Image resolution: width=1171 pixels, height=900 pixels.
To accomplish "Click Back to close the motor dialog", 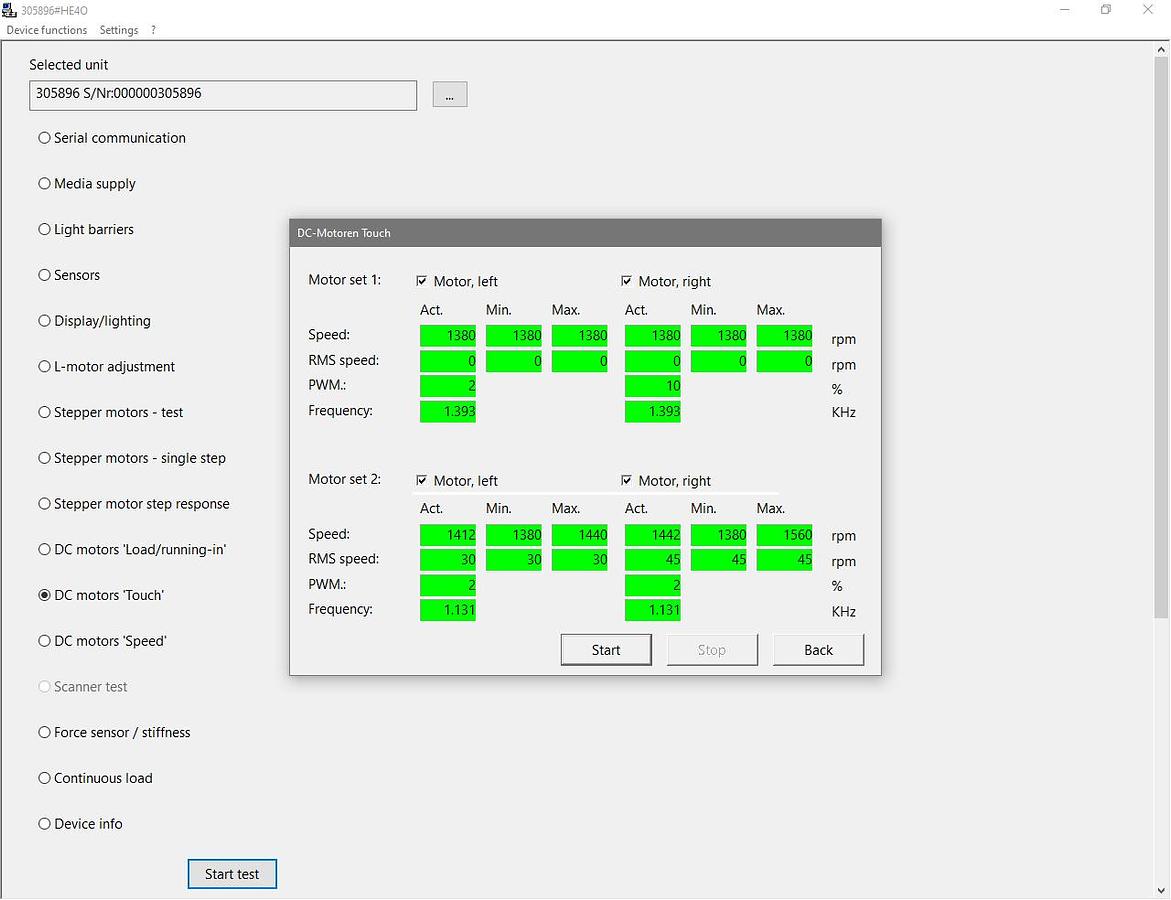I will pyautogui.click(x=818, y=650).
